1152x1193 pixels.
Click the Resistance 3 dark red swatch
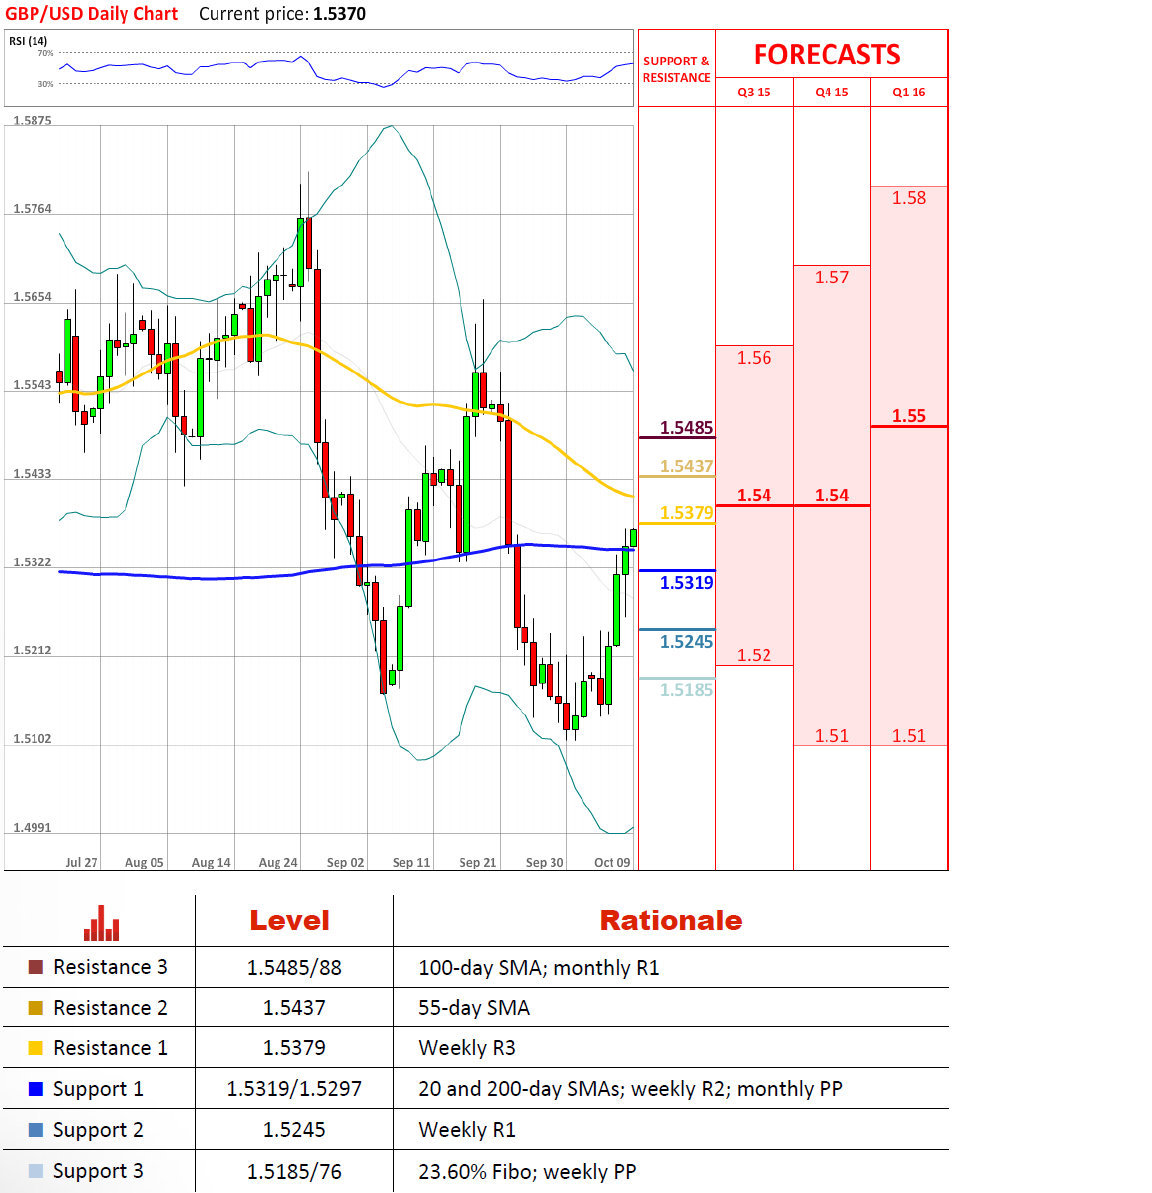point(35,967)
